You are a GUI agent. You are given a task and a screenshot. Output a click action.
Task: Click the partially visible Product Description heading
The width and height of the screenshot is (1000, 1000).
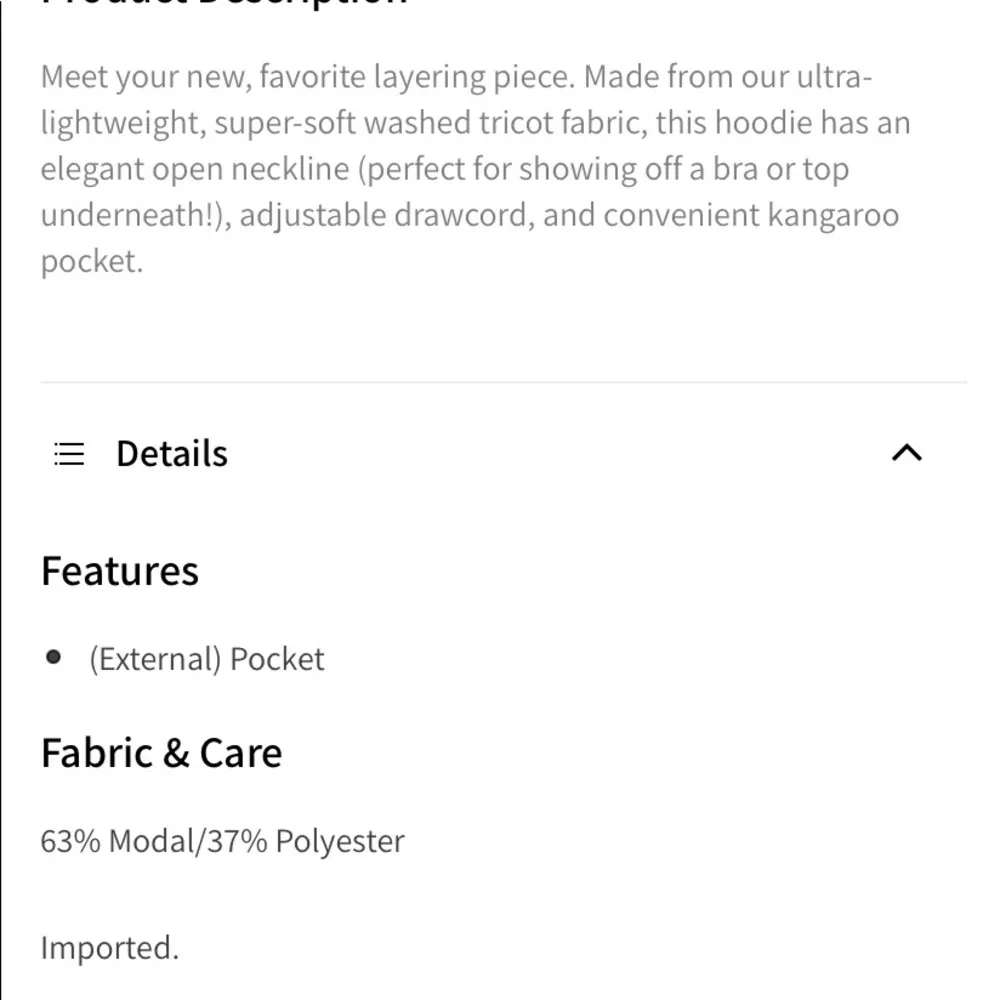[225, 4]
